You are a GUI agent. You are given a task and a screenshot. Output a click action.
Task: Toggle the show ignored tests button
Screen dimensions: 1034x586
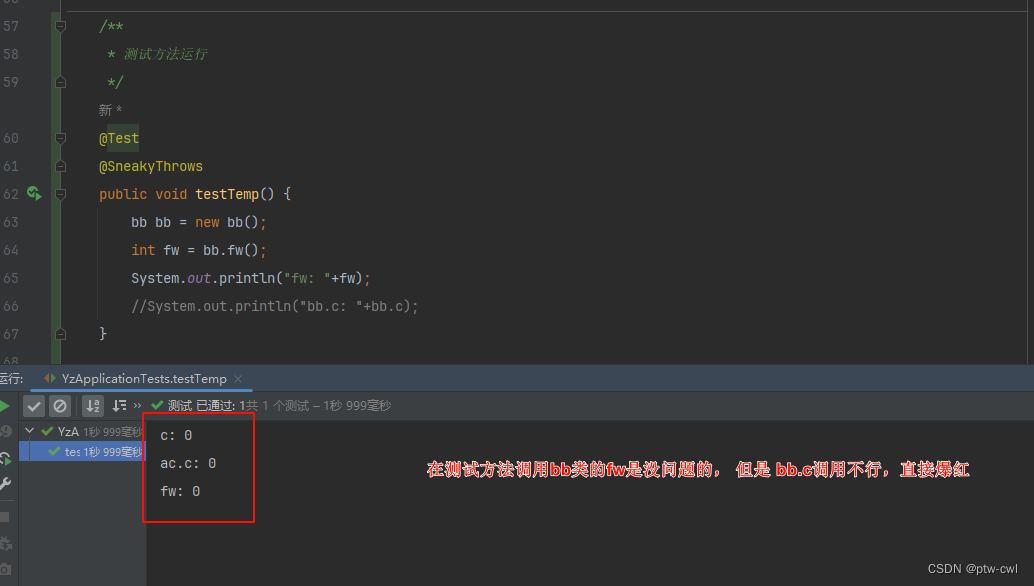tap(59, 406)
